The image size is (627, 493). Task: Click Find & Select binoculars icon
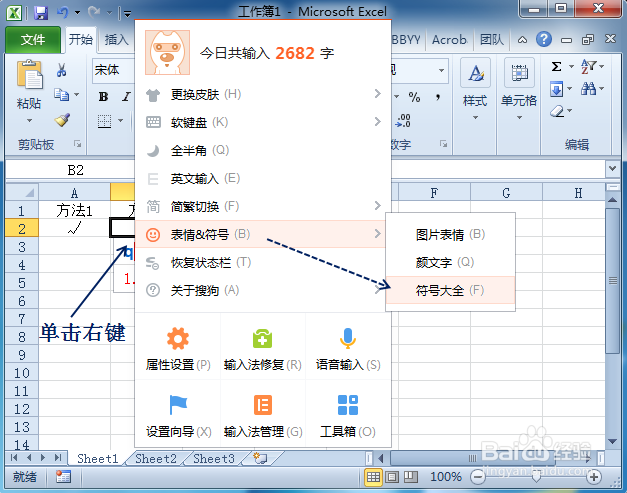pyautogui.click(x=589, y=89)
